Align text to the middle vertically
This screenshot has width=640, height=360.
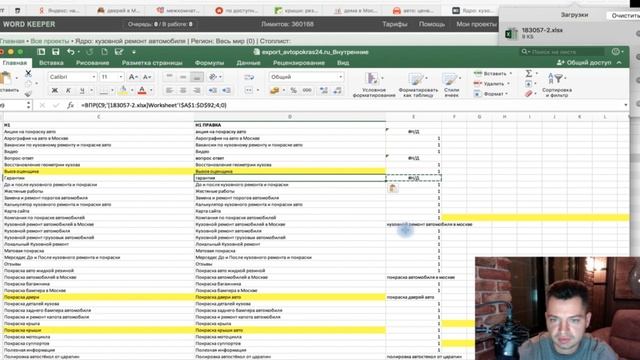click(183, 77)
